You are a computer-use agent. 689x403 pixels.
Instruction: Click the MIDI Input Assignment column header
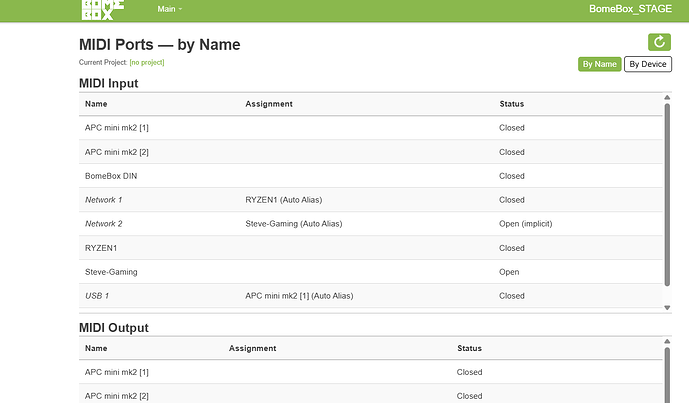point(268,104)
